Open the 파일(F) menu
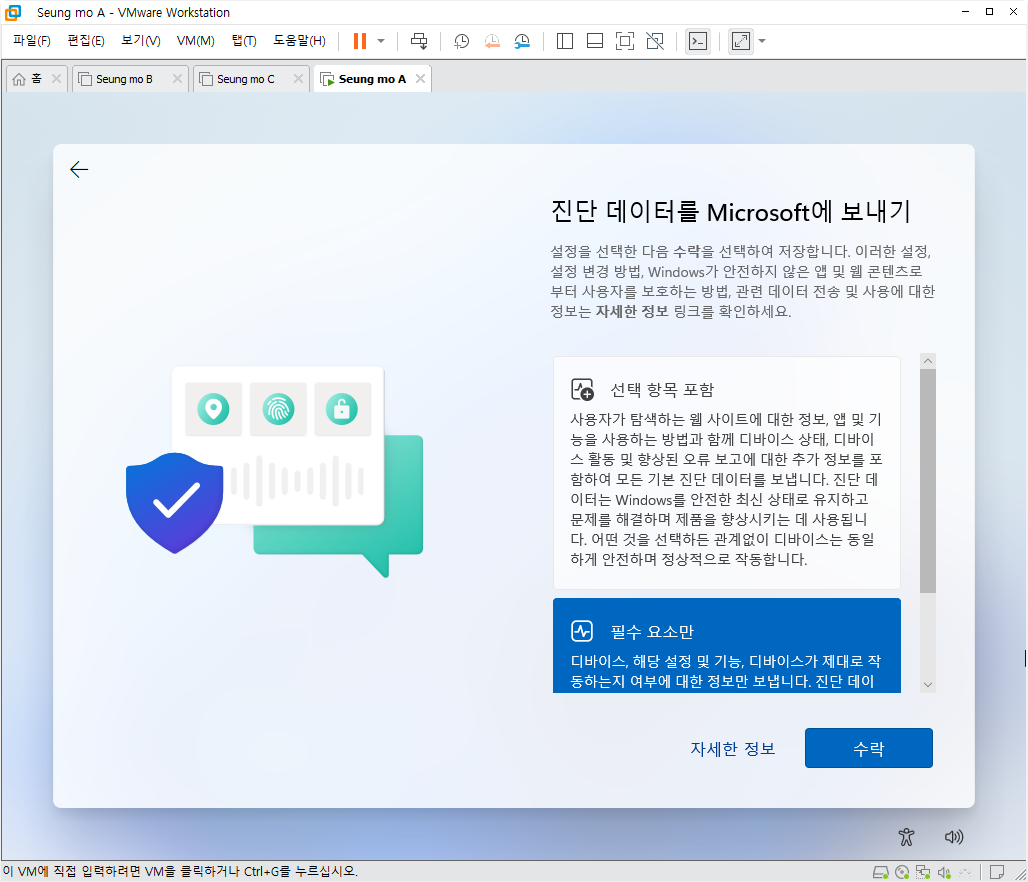 [31, 41]
